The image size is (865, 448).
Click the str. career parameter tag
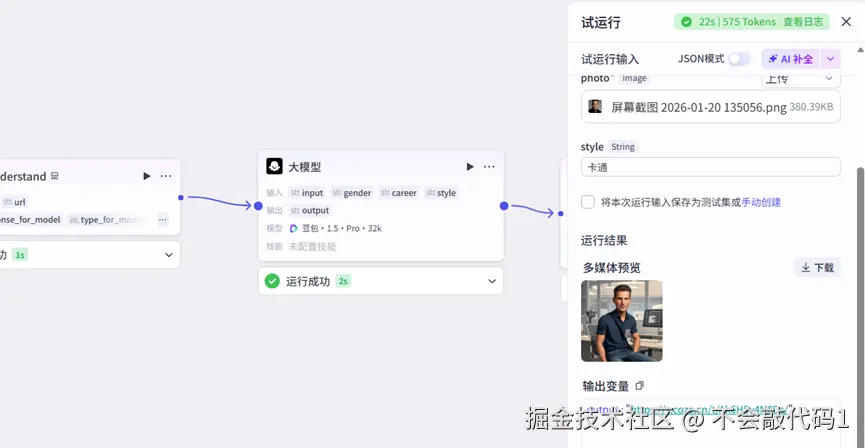click(398, 193)
